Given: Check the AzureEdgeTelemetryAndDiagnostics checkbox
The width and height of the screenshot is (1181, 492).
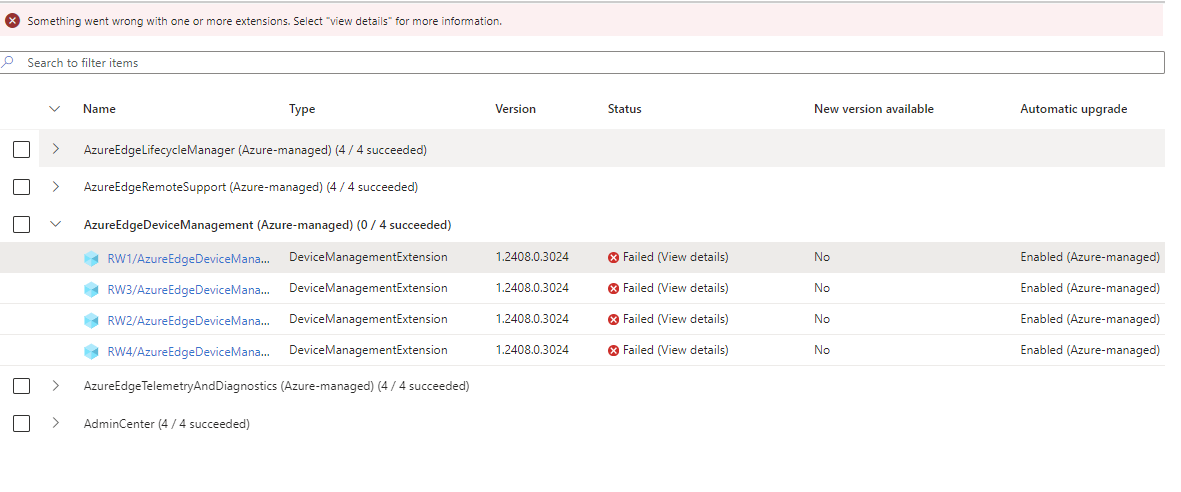Looking at the screenshot, I should click(21, 386).
